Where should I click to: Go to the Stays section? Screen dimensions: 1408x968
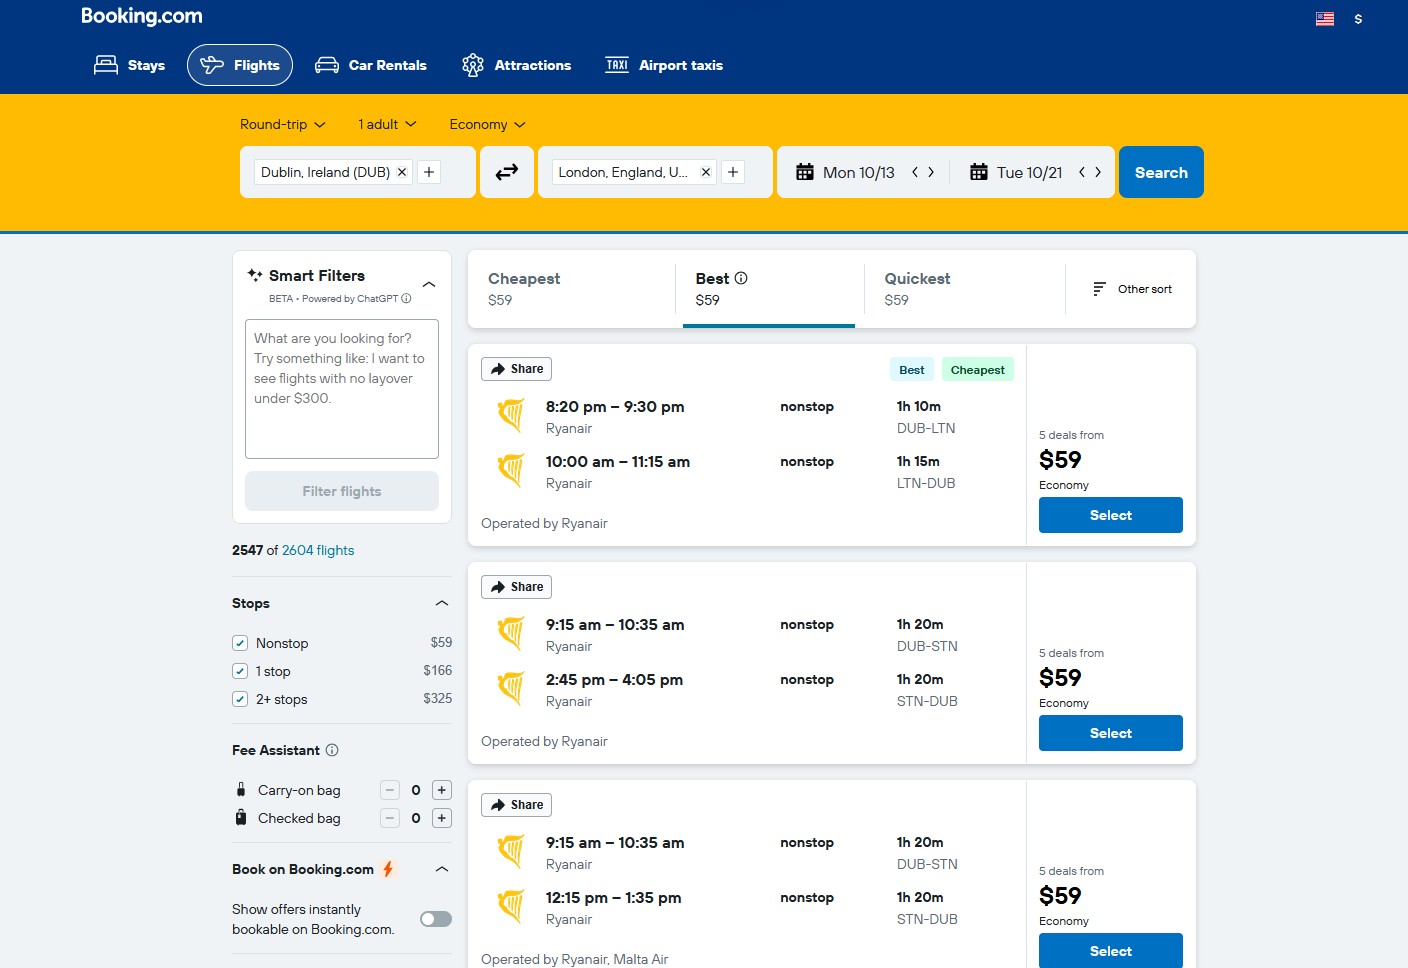point(129,65)
